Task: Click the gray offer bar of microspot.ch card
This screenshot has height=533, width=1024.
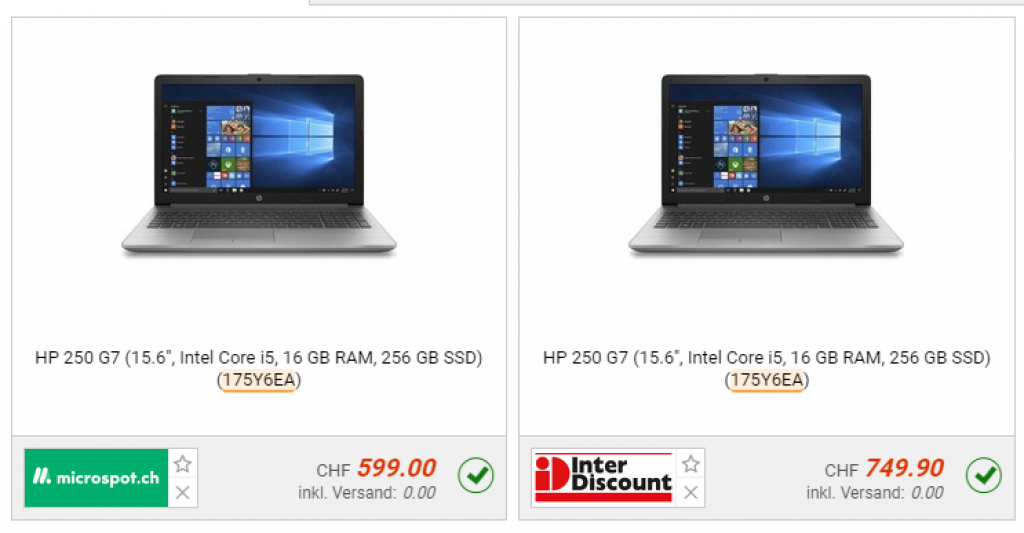Action: [x=259, y=478]
